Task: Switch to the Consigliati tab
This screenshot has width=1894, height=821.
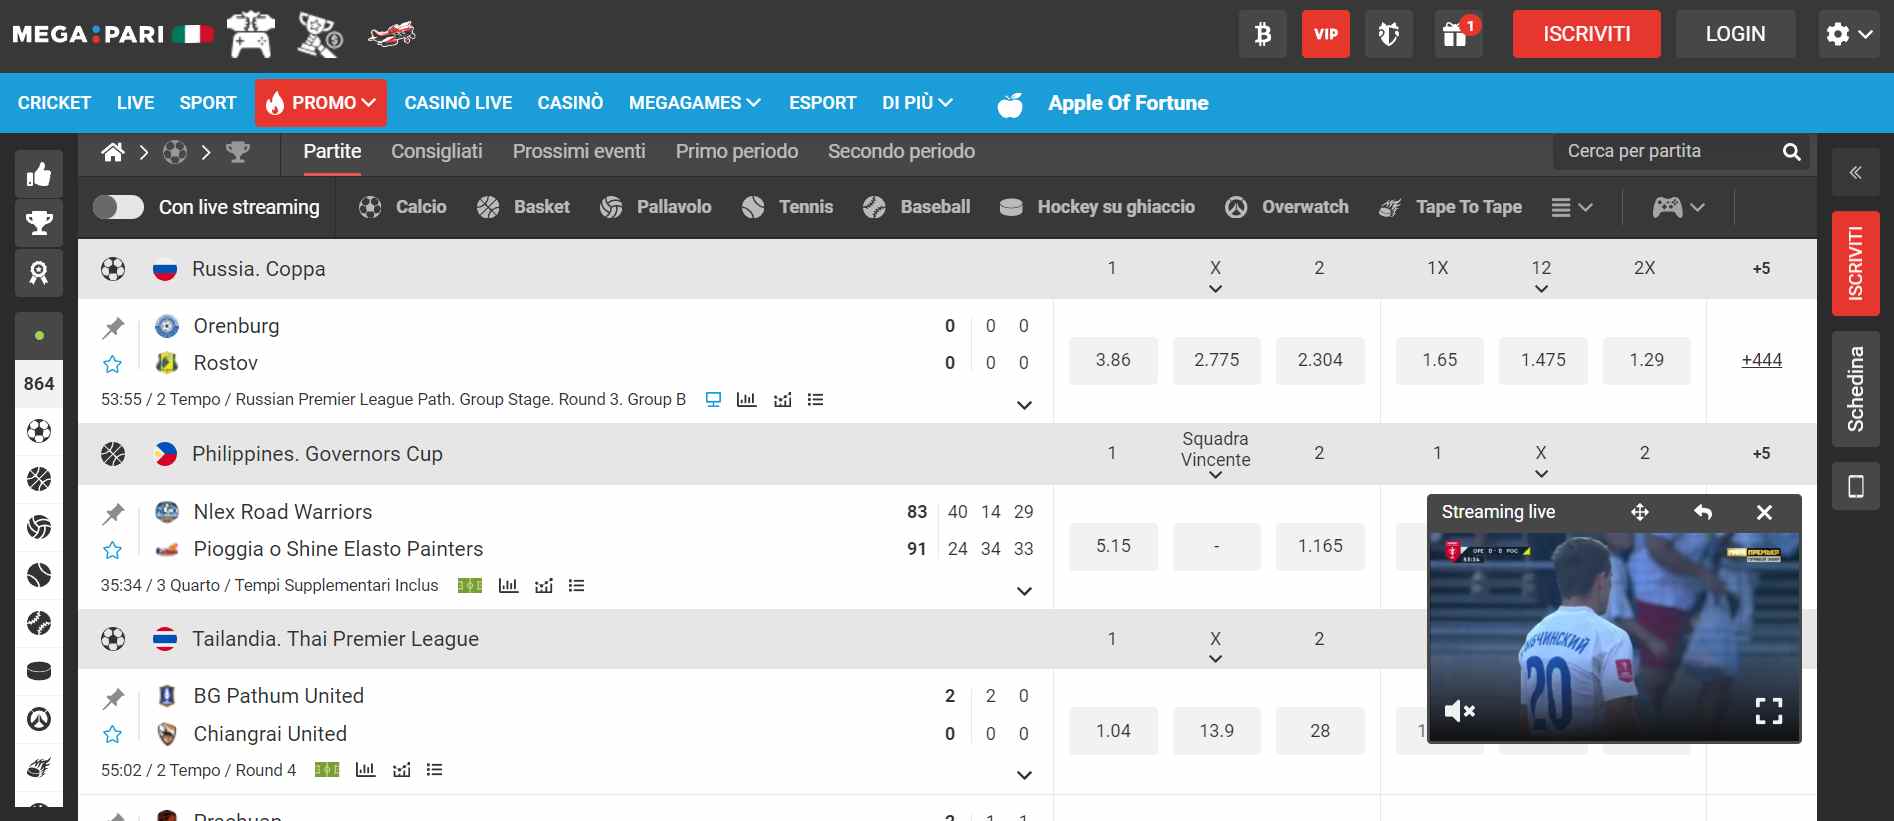Action: [437, 152]
